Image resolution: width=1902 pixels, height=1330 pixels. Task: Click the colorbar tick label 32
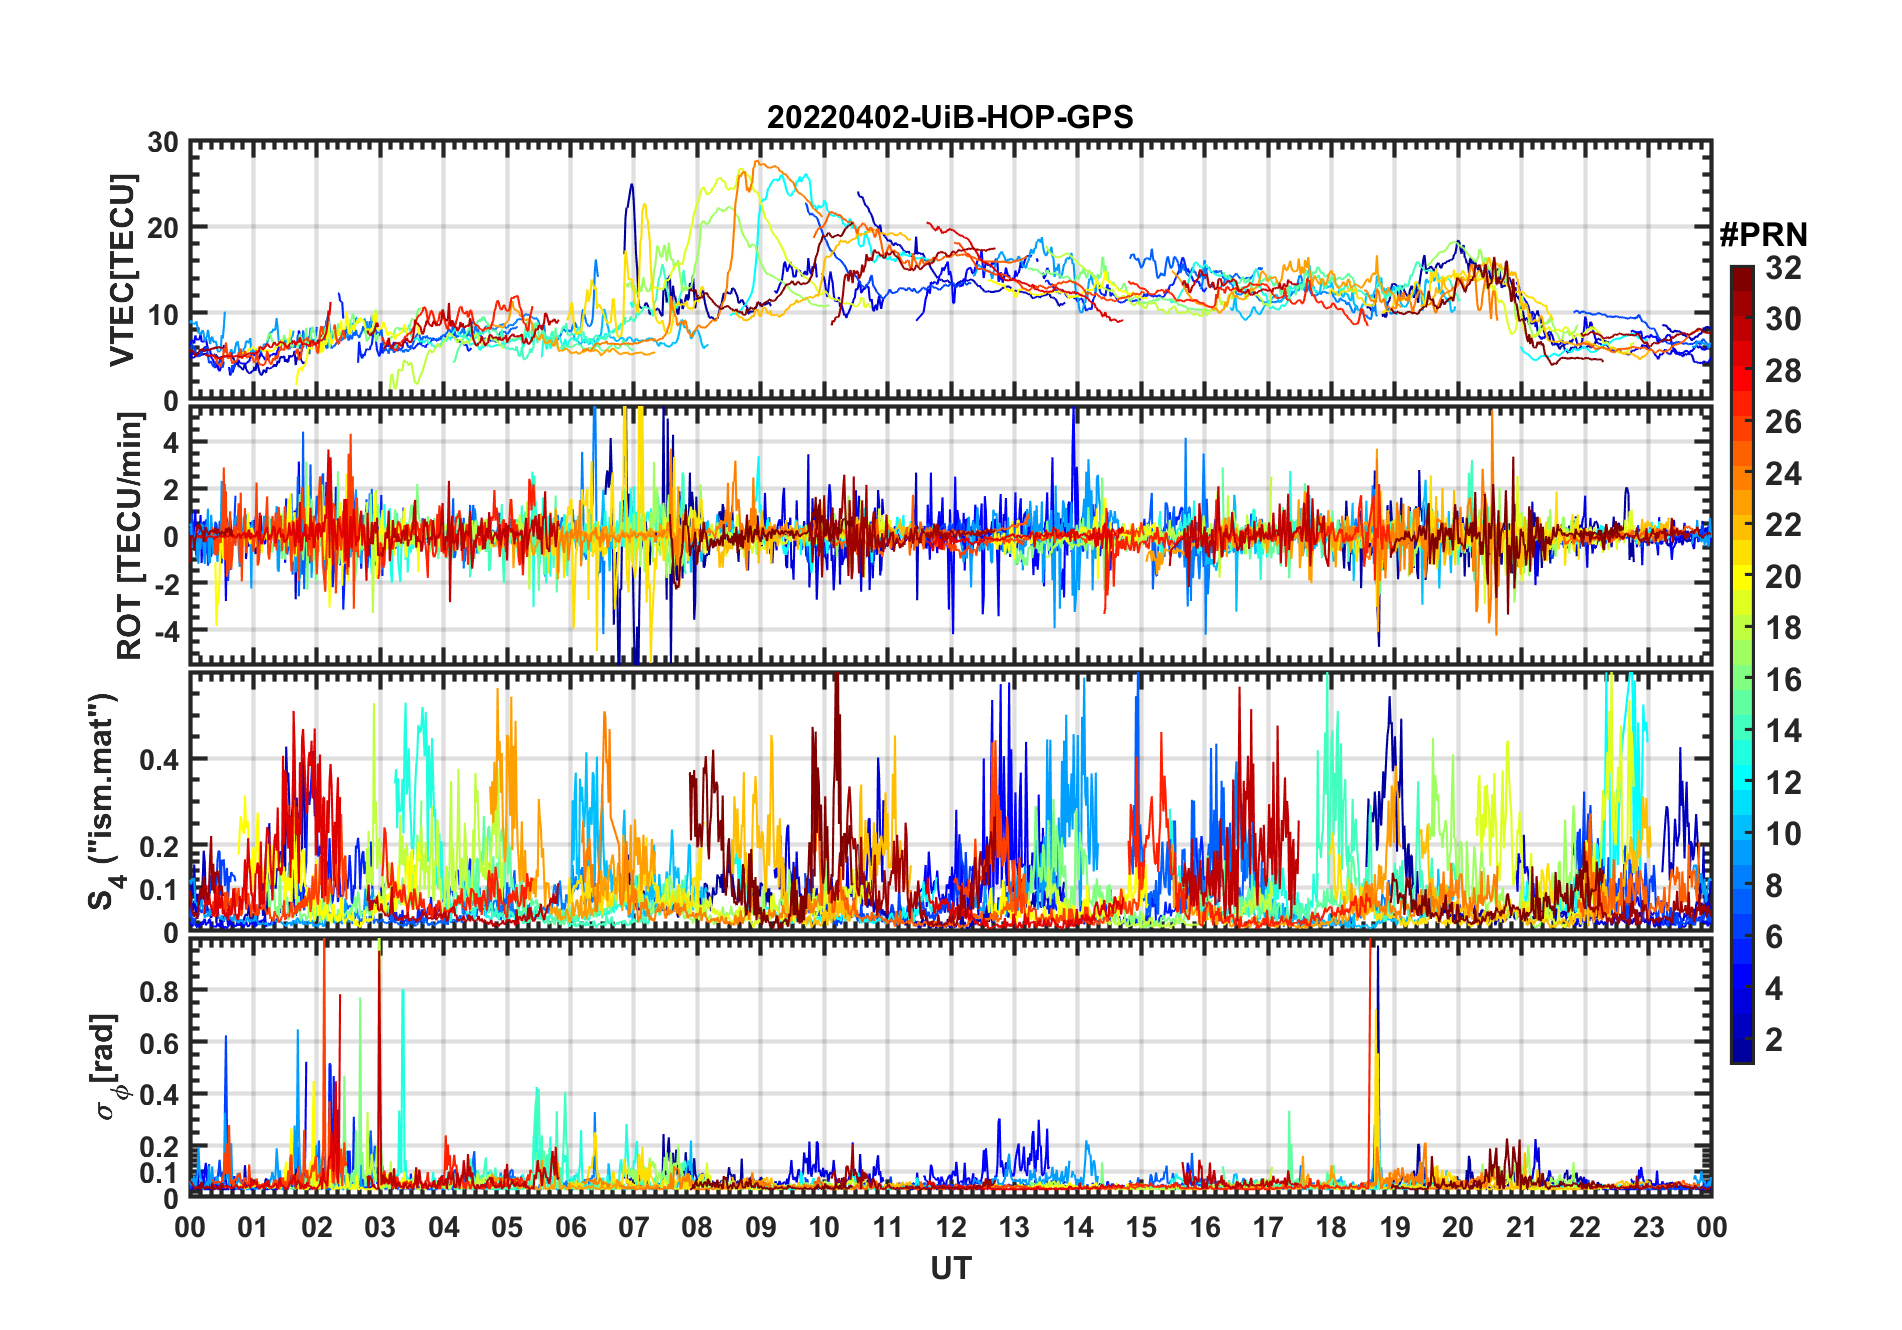(1783, 268)
